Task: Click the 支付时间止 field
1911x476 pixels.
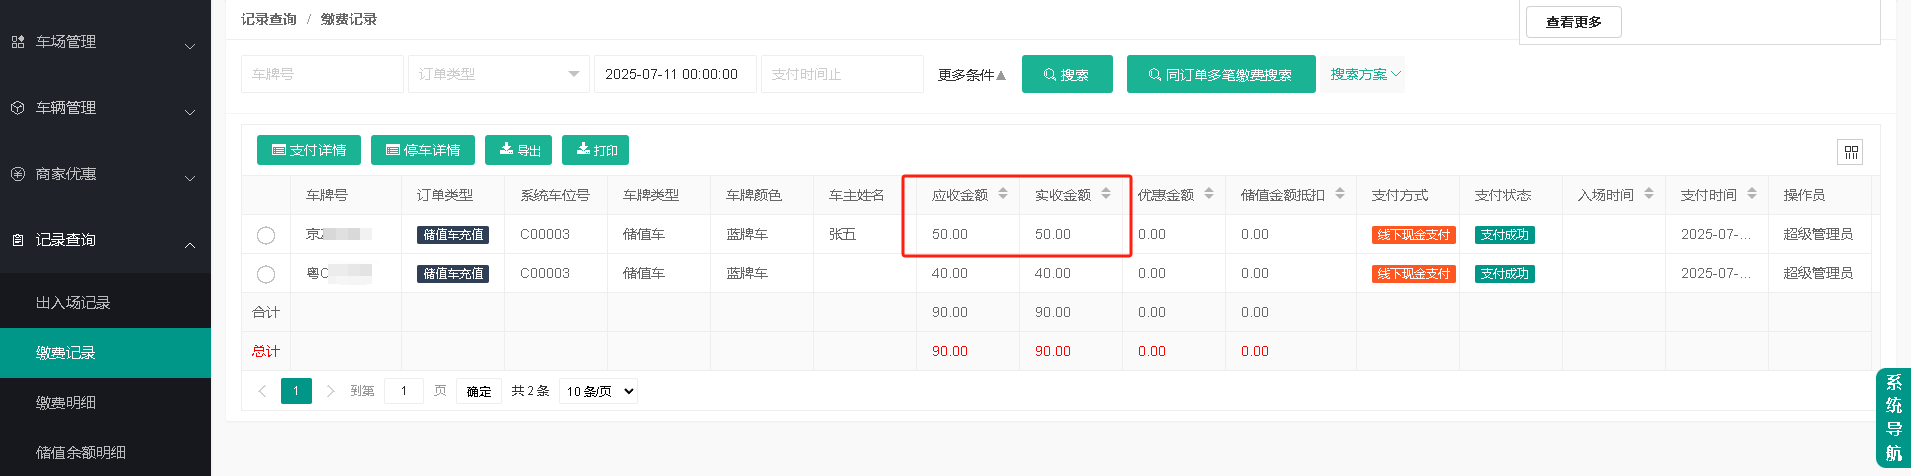Action: (x=842, y=74)
